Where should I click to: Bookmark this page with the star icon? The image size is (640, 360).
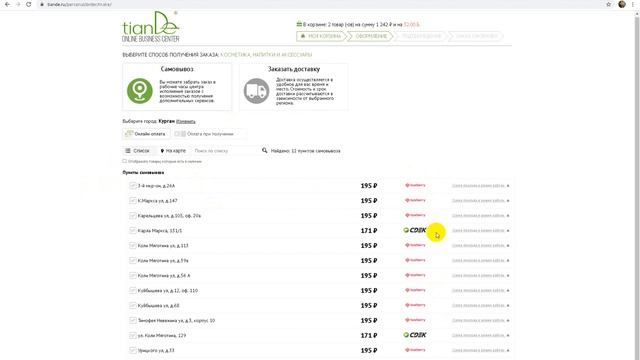click(609, 4)
